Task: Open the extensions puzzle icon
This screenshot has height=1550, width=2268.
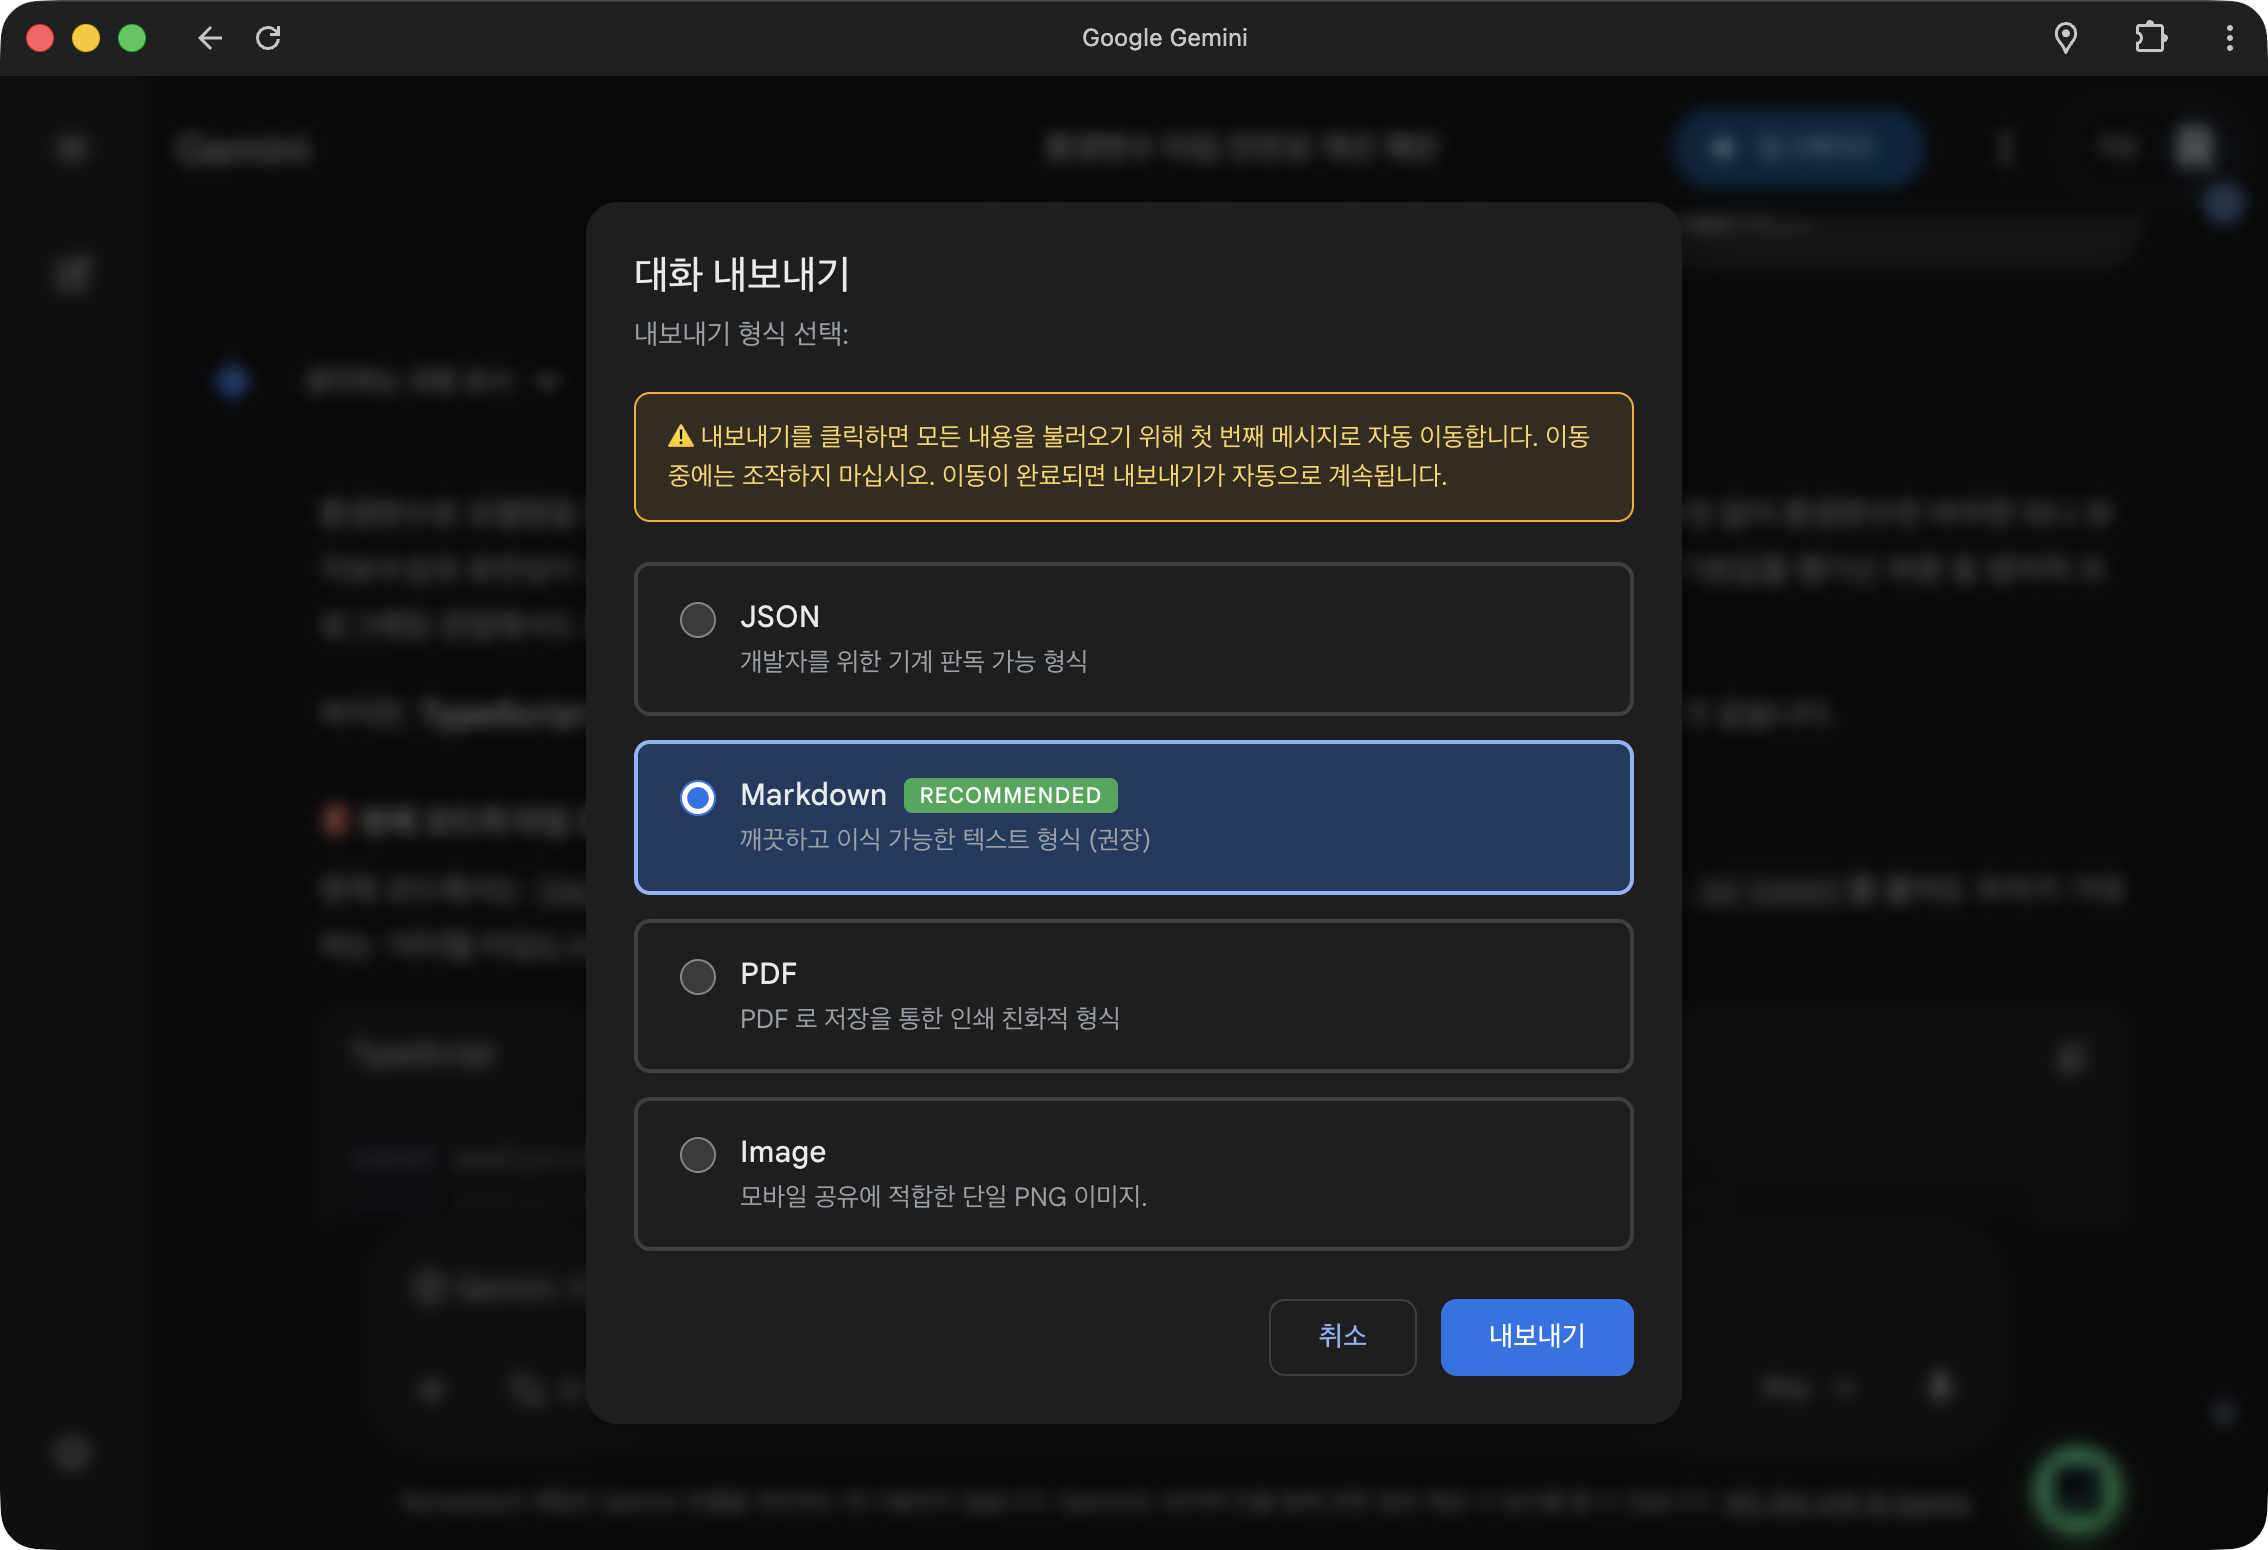Action: coord(2150,38)
